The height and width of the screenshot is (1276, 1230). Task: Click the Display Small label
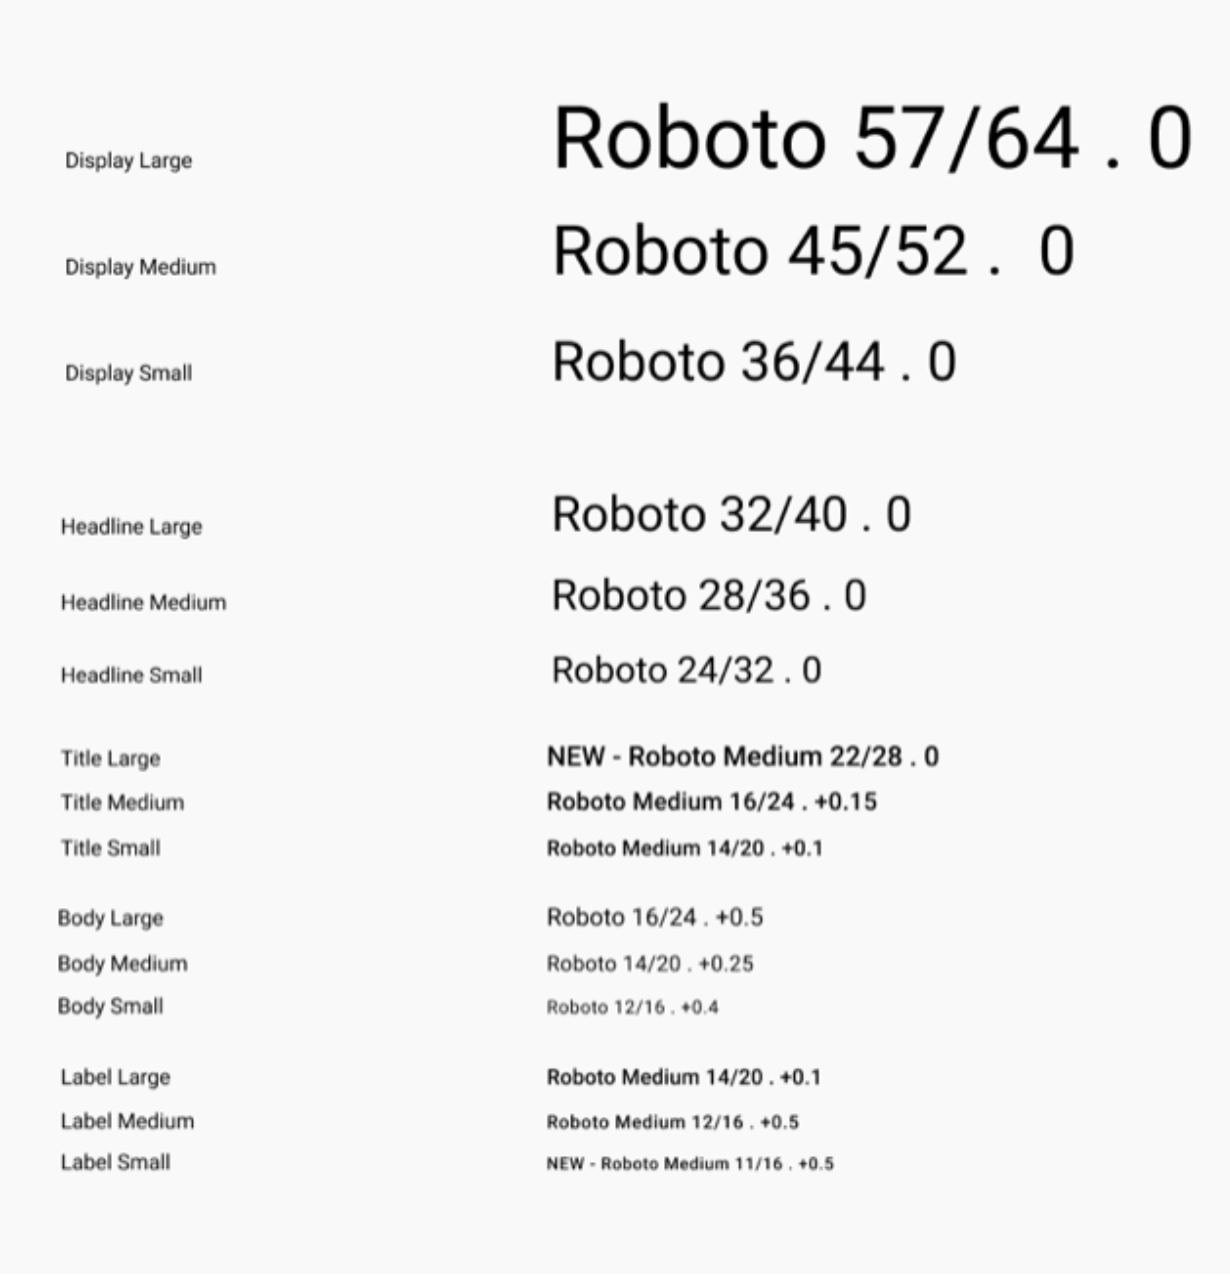pos(128,373)
